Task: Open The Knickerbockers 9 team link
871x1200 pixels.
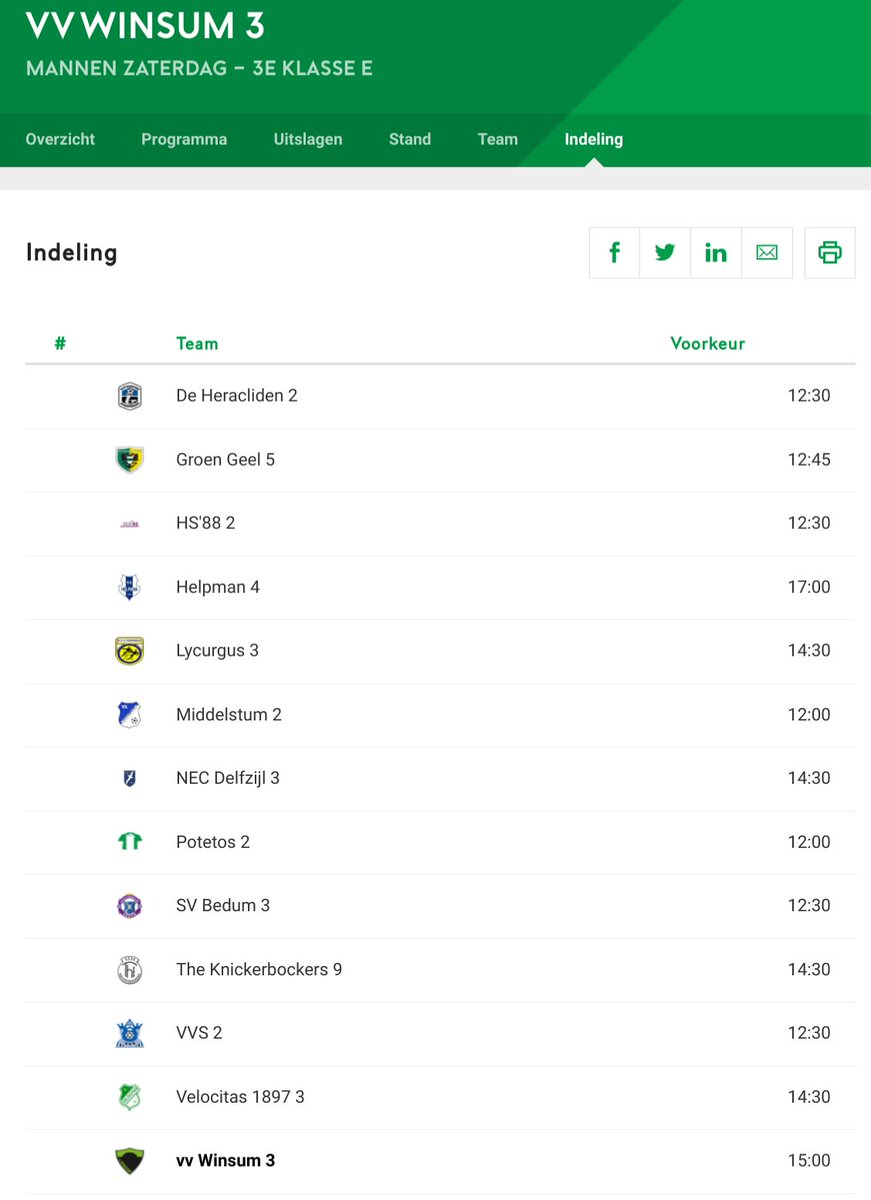Action: [x=259, y=970]
